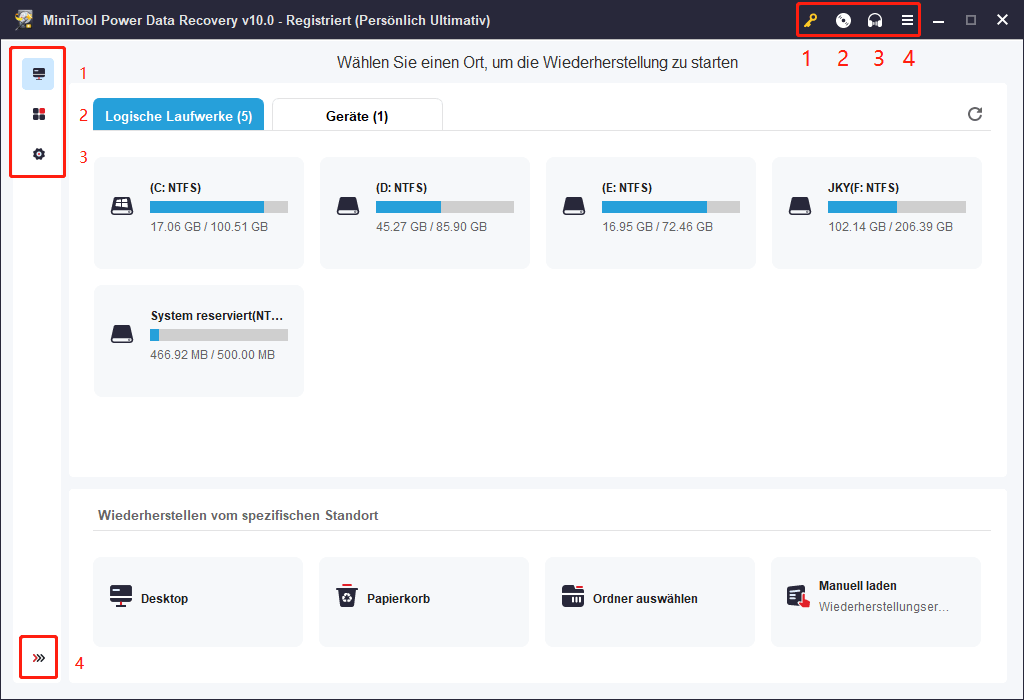The height and width of the screenshot is (700, 1024).
Task: Choose Papierkorb as recovery location
Action: [424, 602]
